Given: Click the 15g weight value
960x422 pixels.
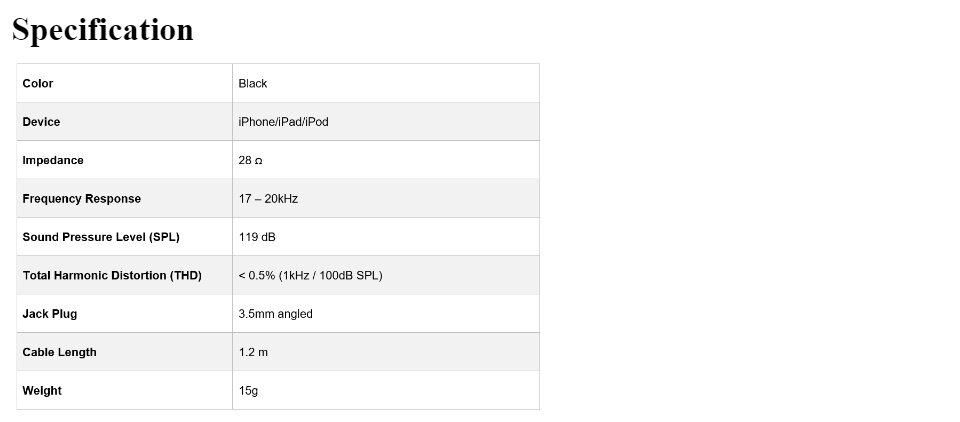Looking at the screenshot, I should point(248,391).
